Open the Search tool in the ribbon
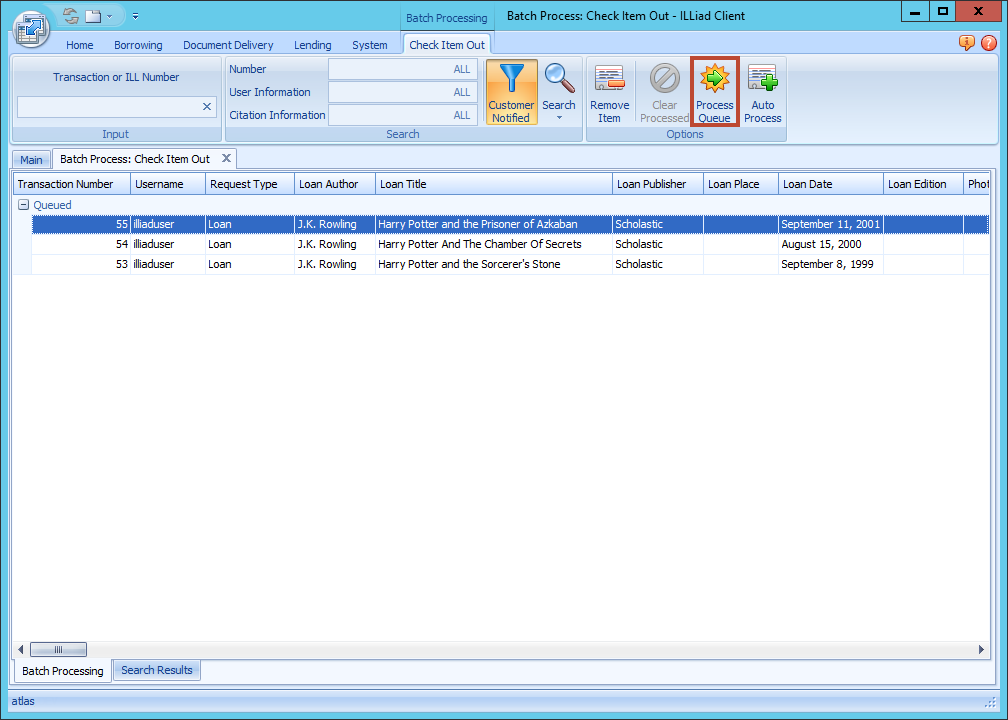The image size is (1008, 720). point(559,80)
